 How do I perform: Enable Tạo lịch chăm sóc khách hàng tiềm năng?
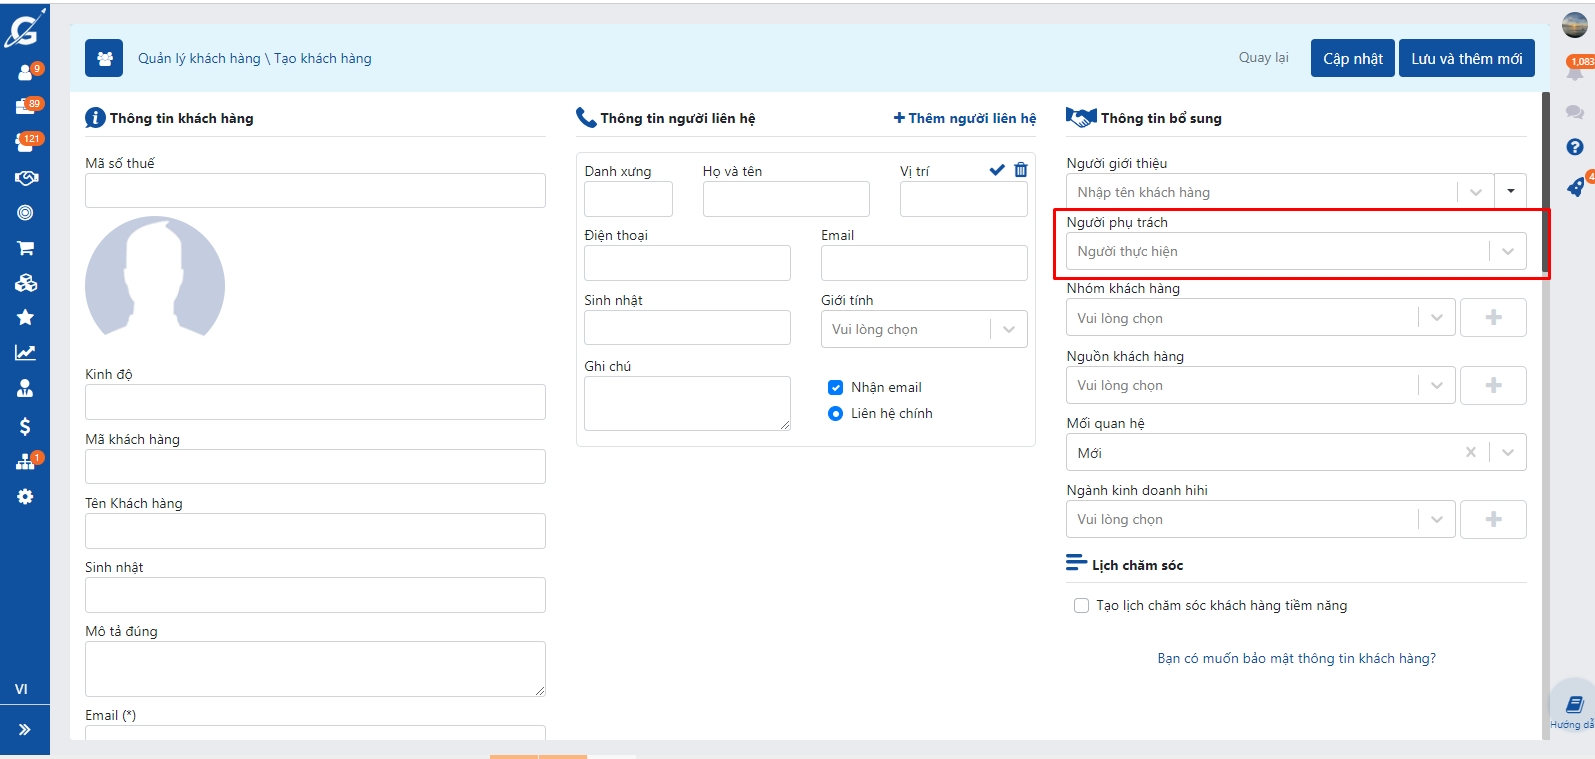(1081, 605)
